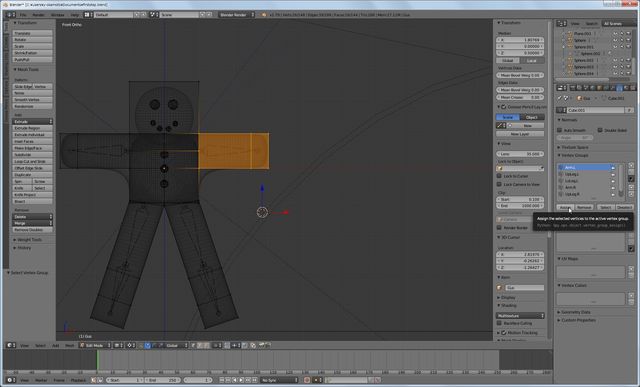Click the jump to start frame button
Viewport: 640px width, 387px height.
[222, 380]
